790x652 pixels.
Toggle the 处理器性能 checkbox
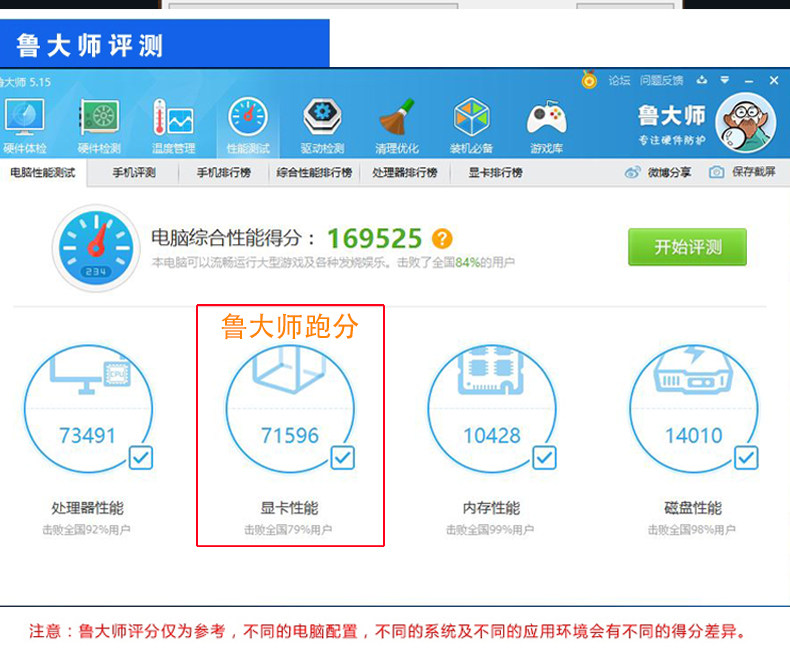141,458
